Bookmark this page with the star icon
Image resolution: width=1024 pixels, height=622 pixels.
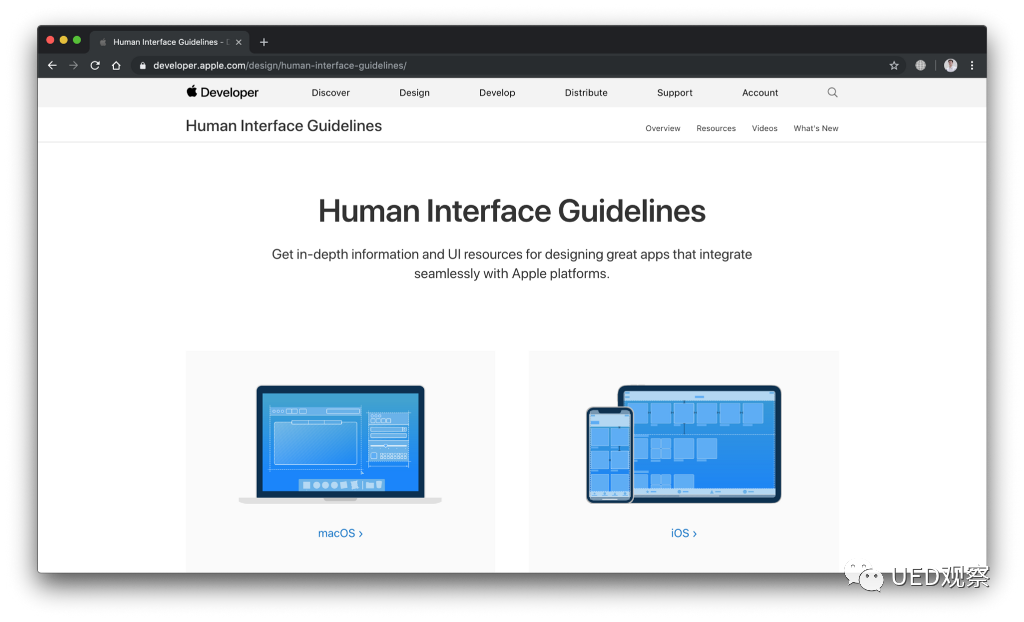[x=894, y=65]
